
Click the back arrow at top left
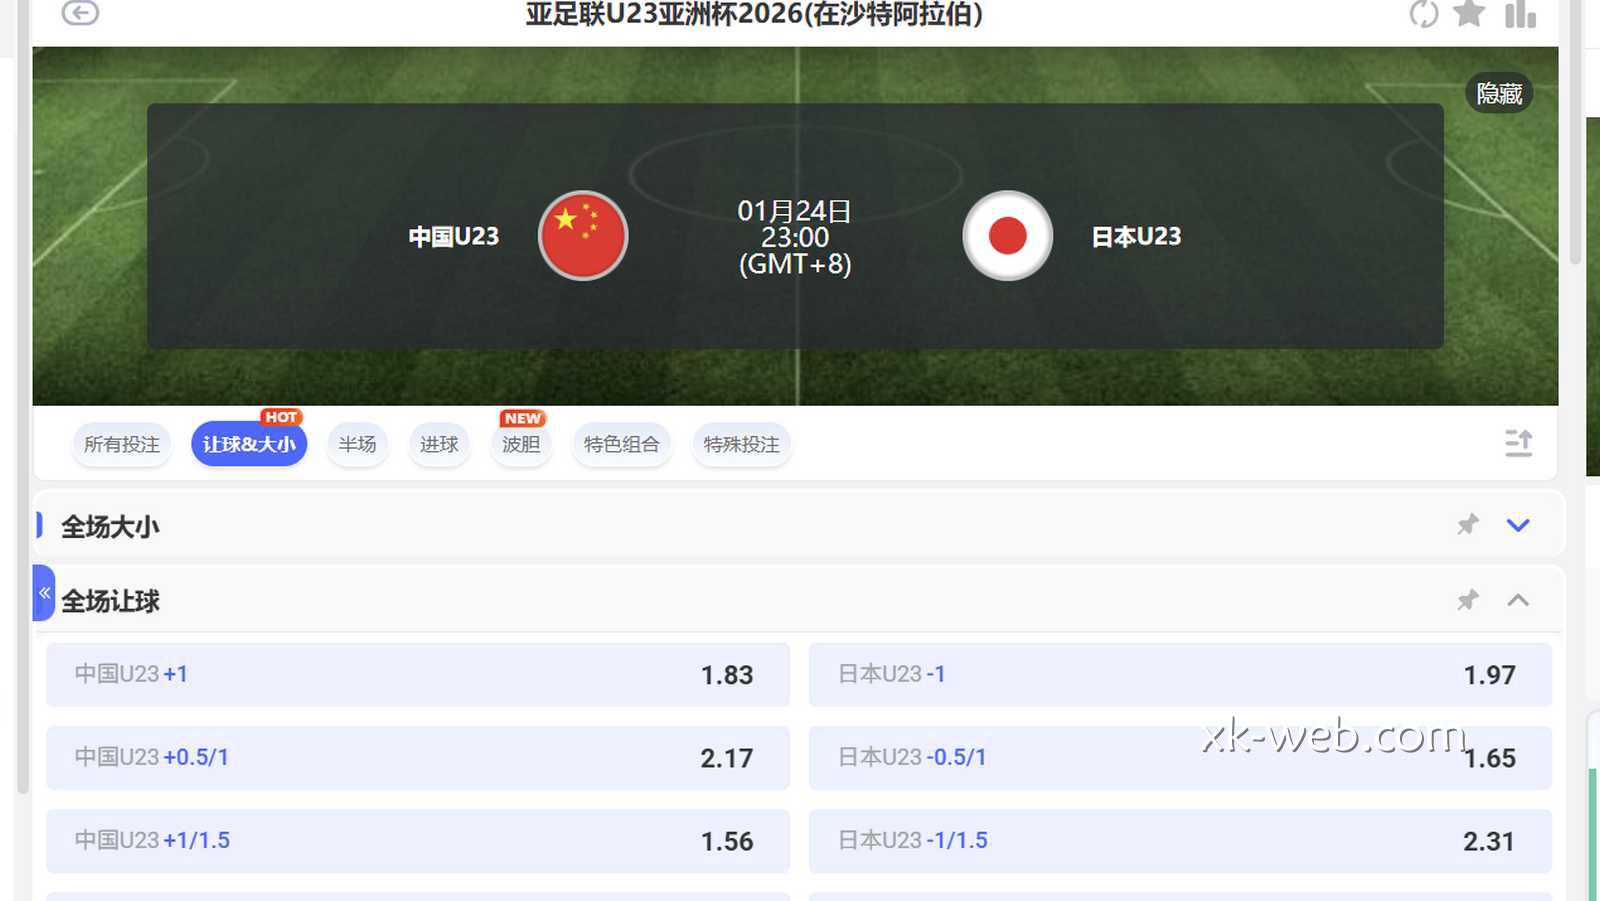click(x=80, y=14)
